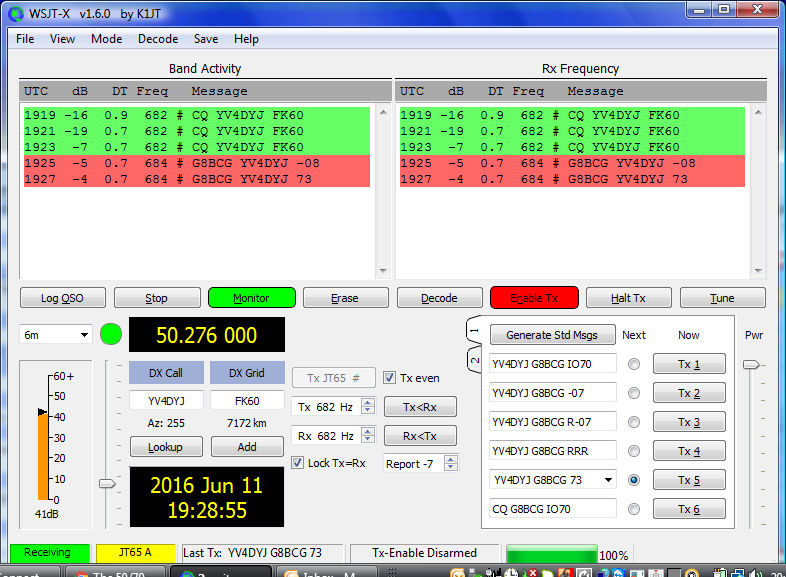Click Rx Frequency scrollbar up arrow

(x=758, y=112)
